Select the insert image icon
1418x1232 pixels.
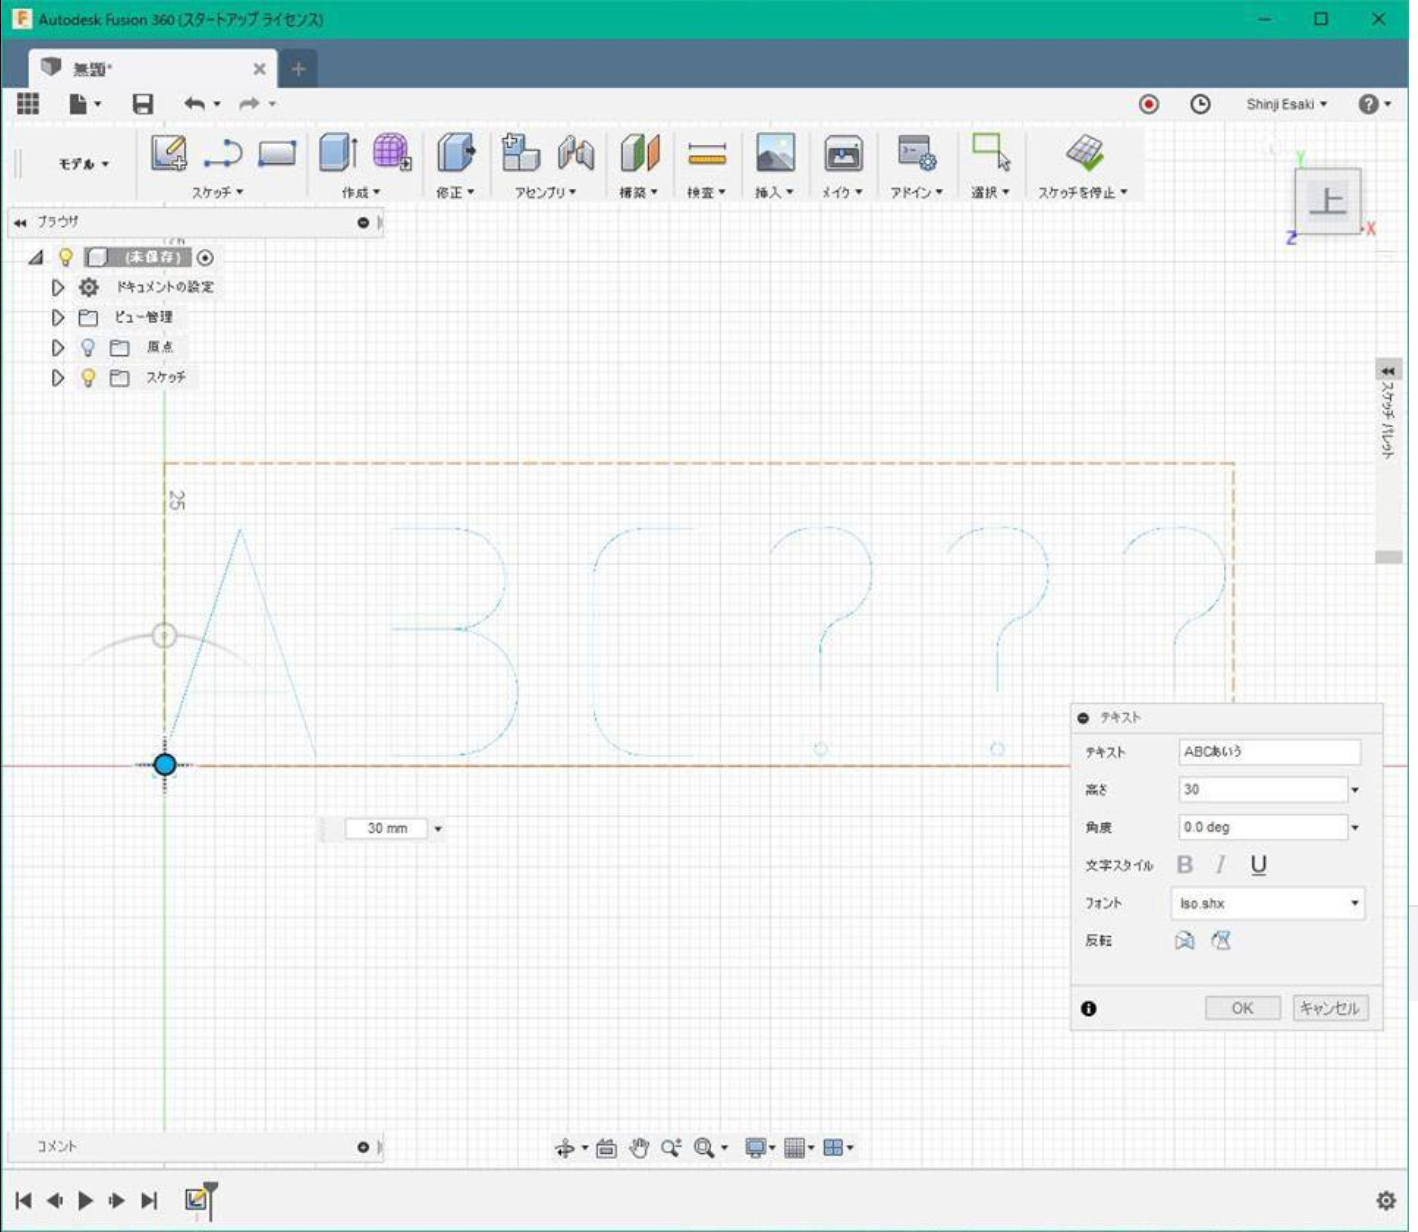point(775,153)
